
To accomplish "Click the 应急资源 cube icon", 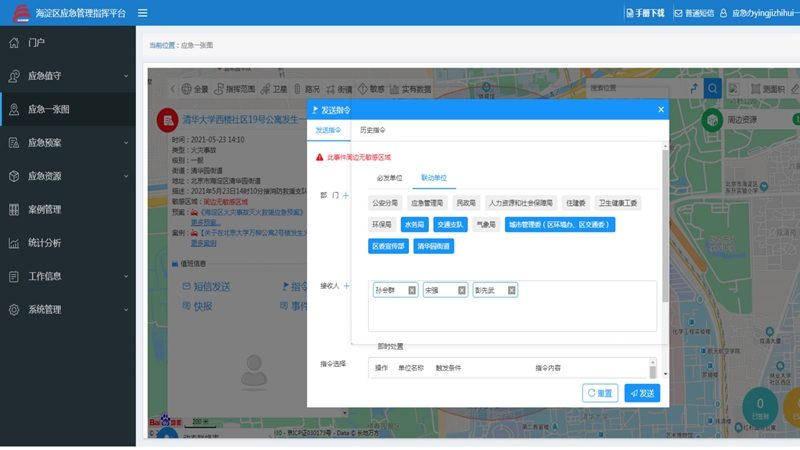I will pos(14,176).
